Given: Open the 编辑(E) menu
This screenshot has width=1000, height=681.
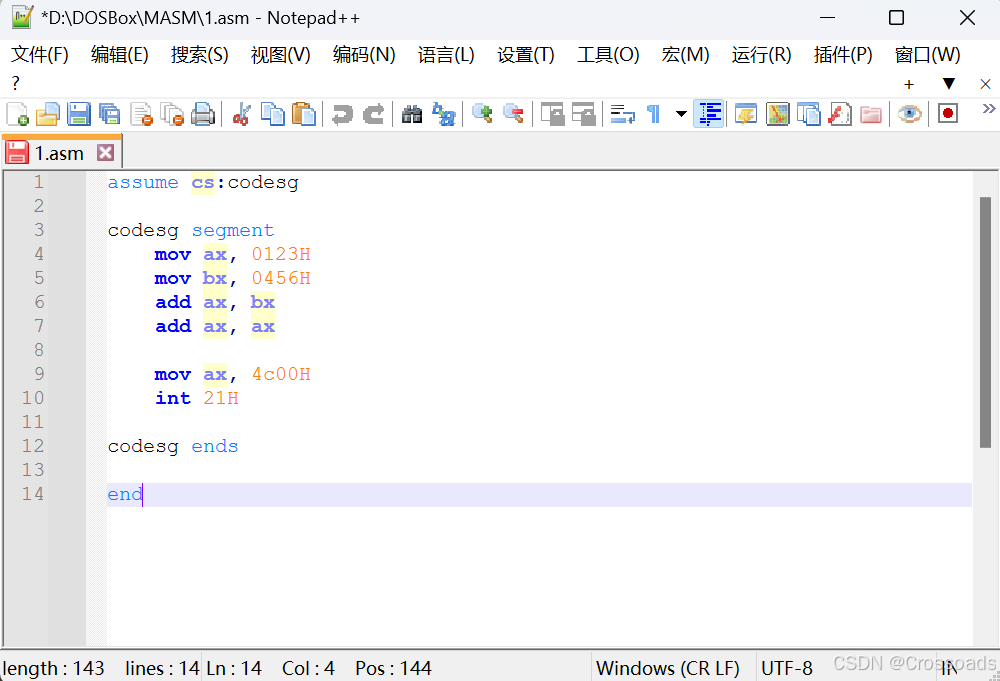Looking at the screenshot, I should pyautogui.click(x=119, y=55).
